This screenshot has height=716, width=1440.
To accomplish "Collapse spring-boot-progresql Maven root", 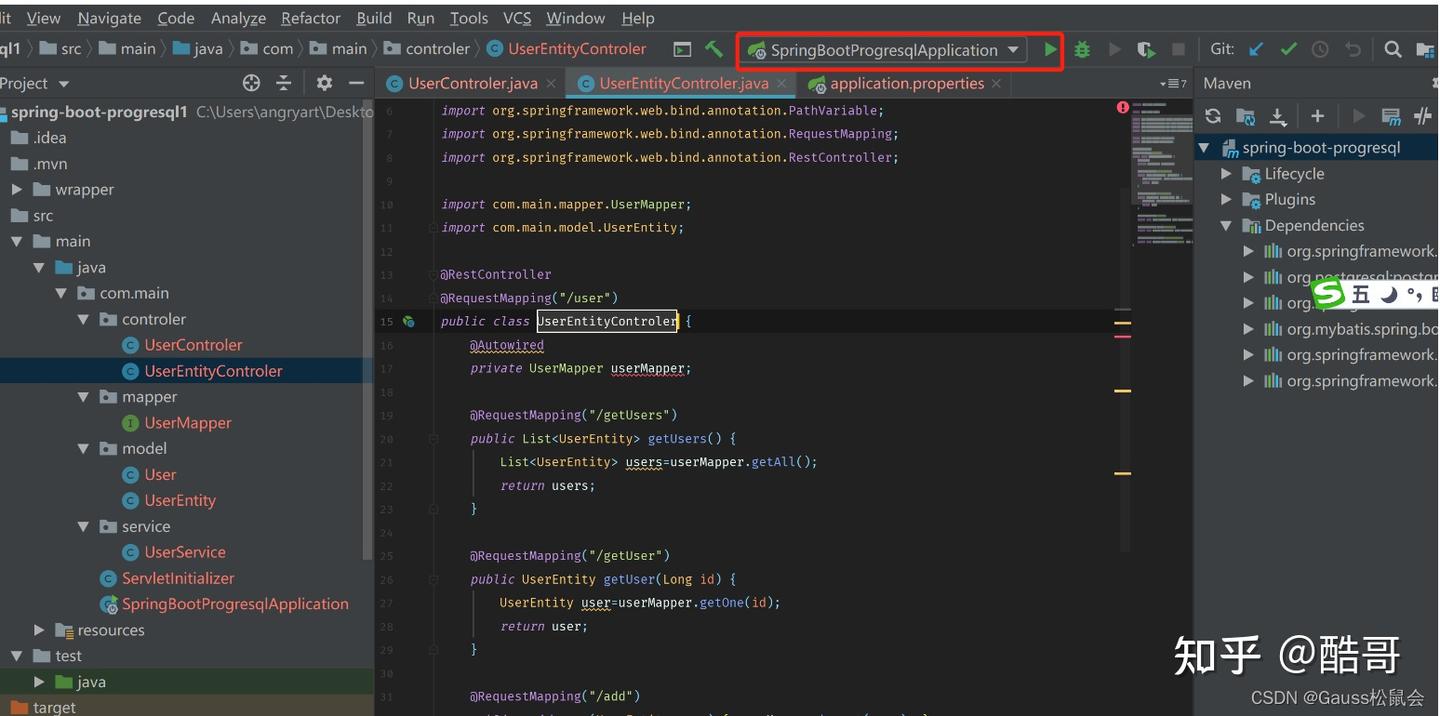I will [x=1204, y=147].
